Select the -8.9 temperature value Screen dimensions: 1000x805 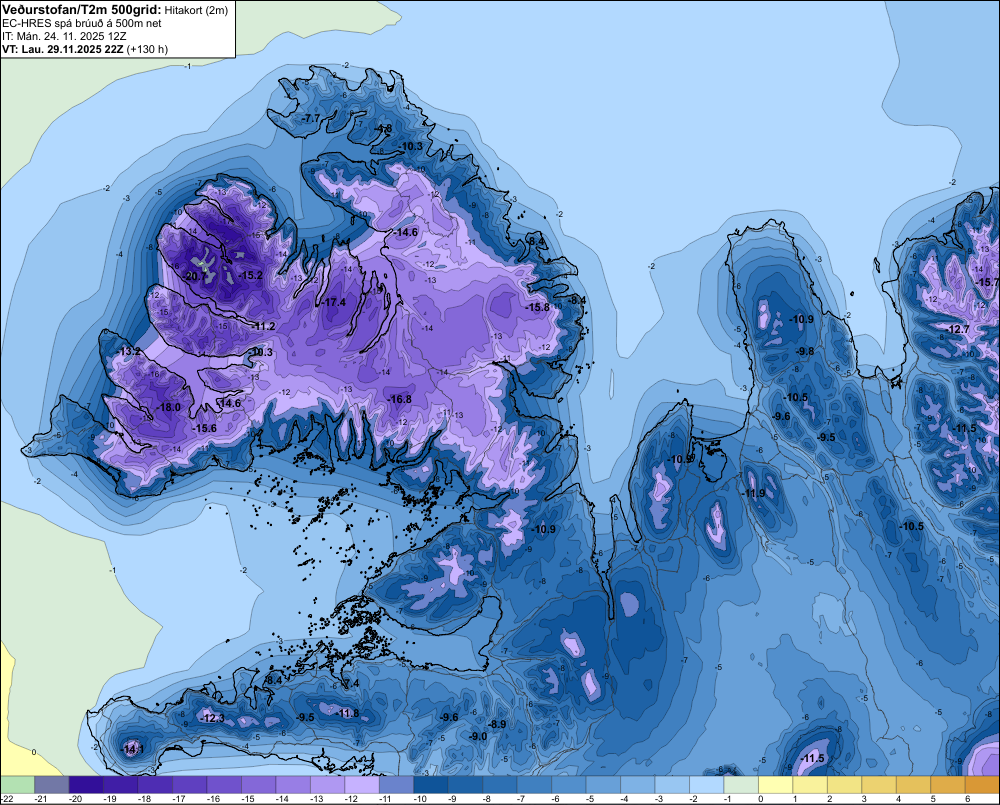click(497, 725)
